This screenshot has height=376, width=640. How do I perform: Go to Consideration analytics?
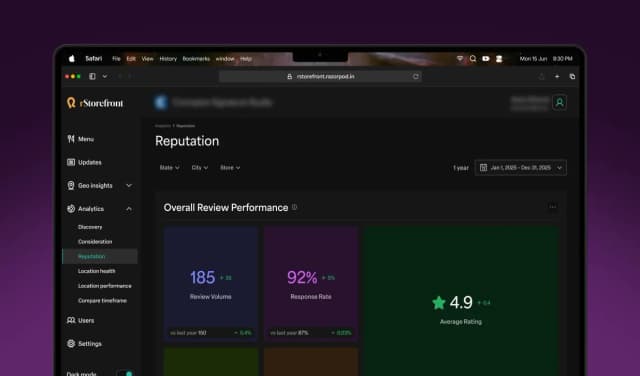[95, 242]
